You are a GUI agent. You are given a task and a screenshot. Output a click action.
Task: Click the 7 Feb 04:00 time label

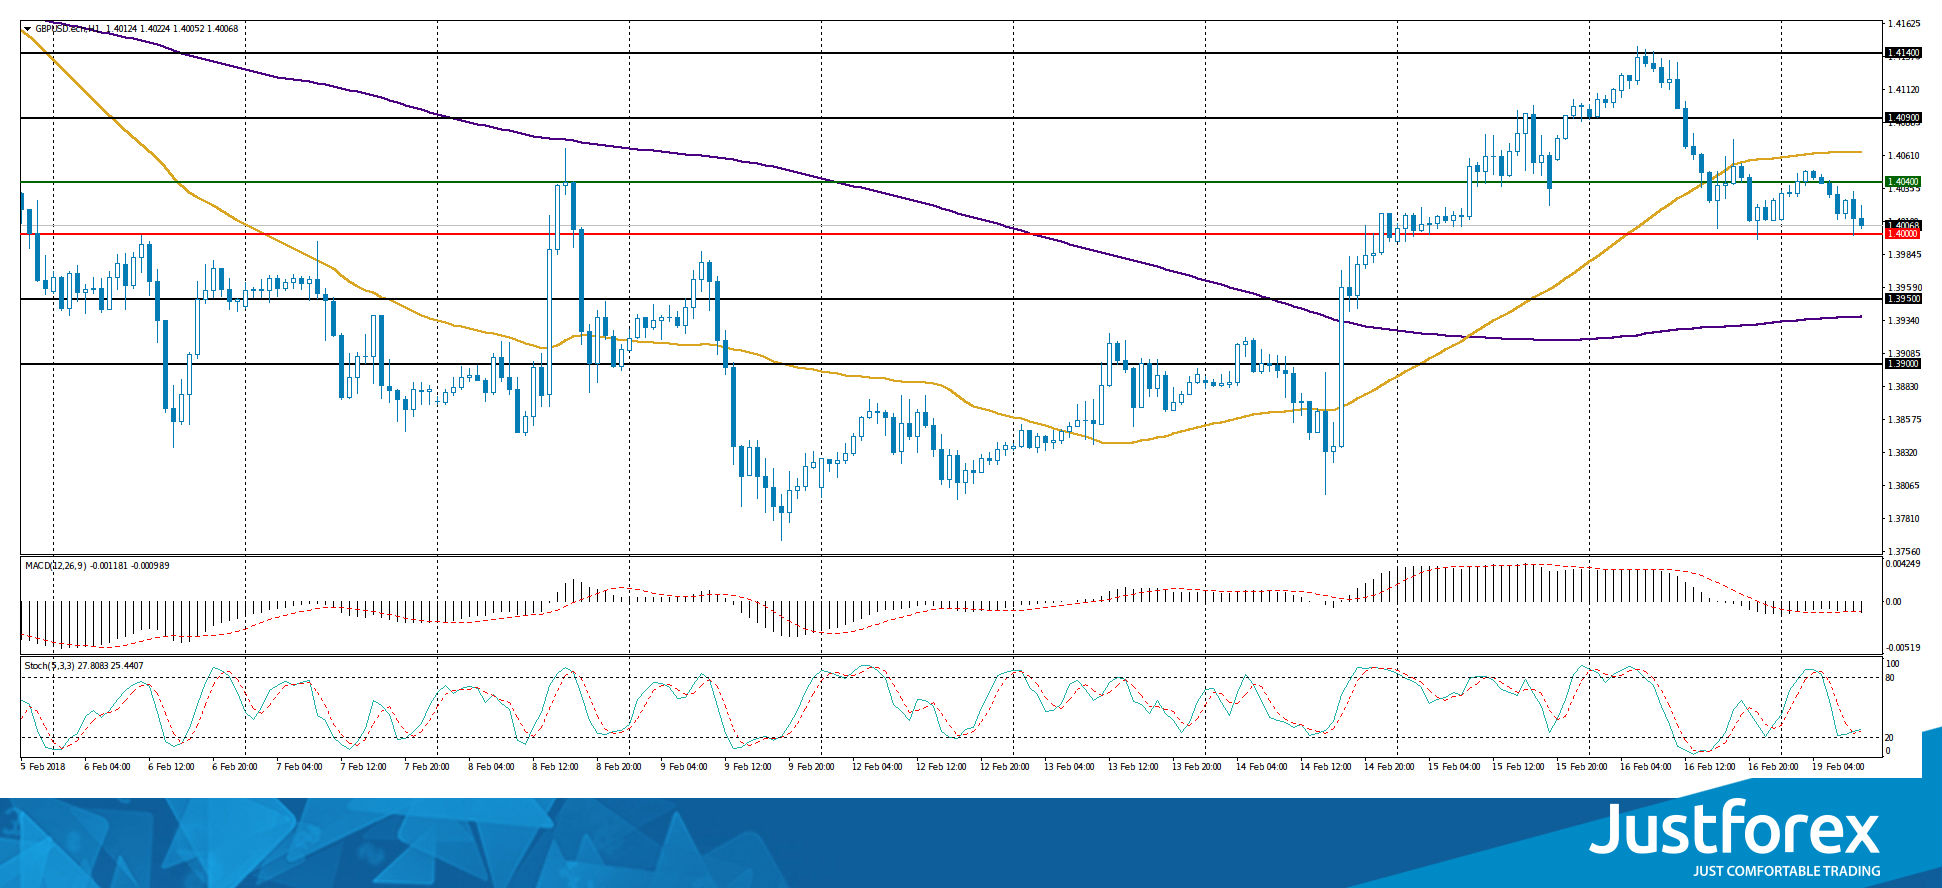299,767
